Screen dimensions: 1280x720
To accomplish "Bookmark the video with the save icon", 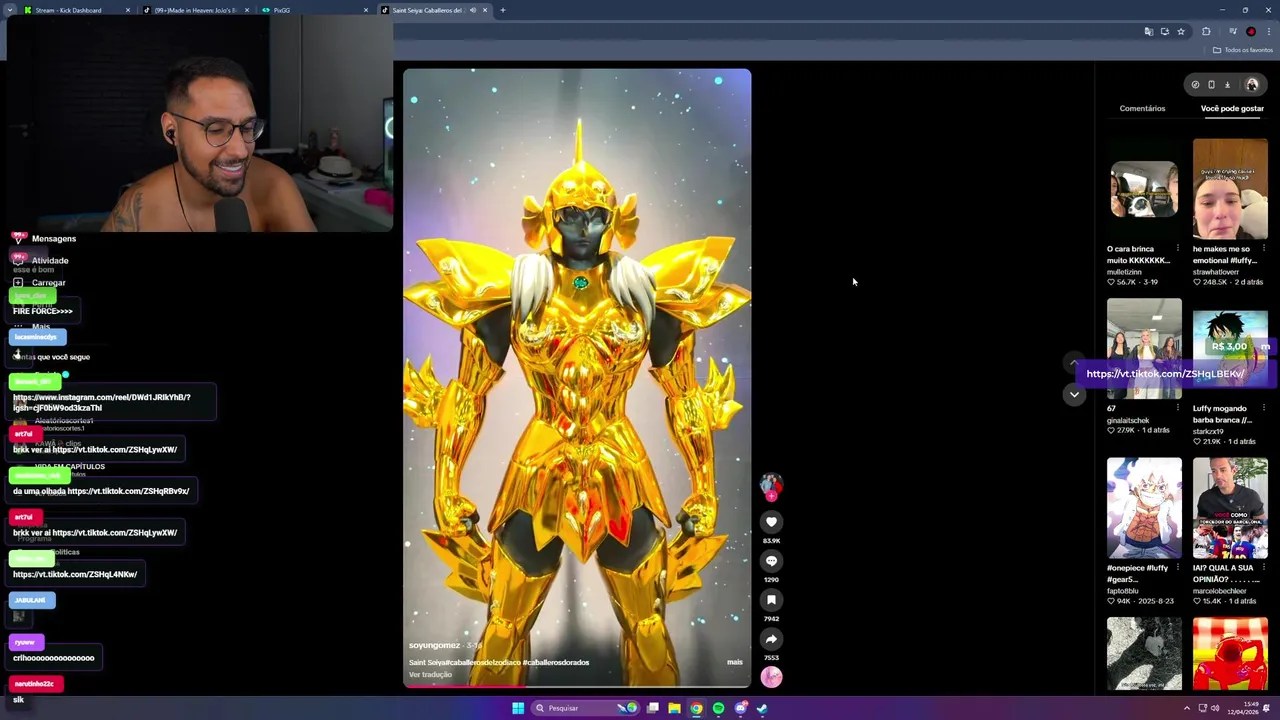I will pyautogui.click(x=771, y=600).
